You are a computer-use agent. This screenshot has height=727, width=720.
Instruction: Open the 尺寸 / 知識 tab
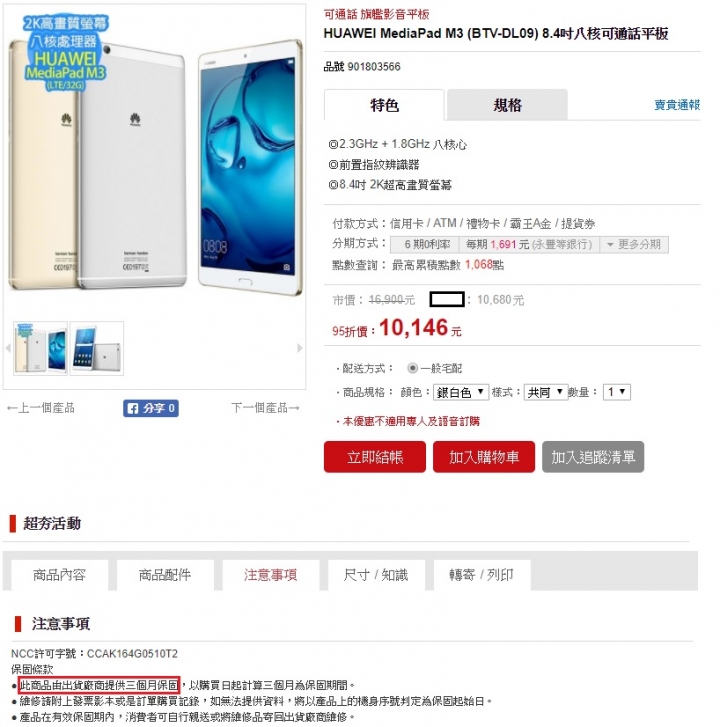(376, 575)
